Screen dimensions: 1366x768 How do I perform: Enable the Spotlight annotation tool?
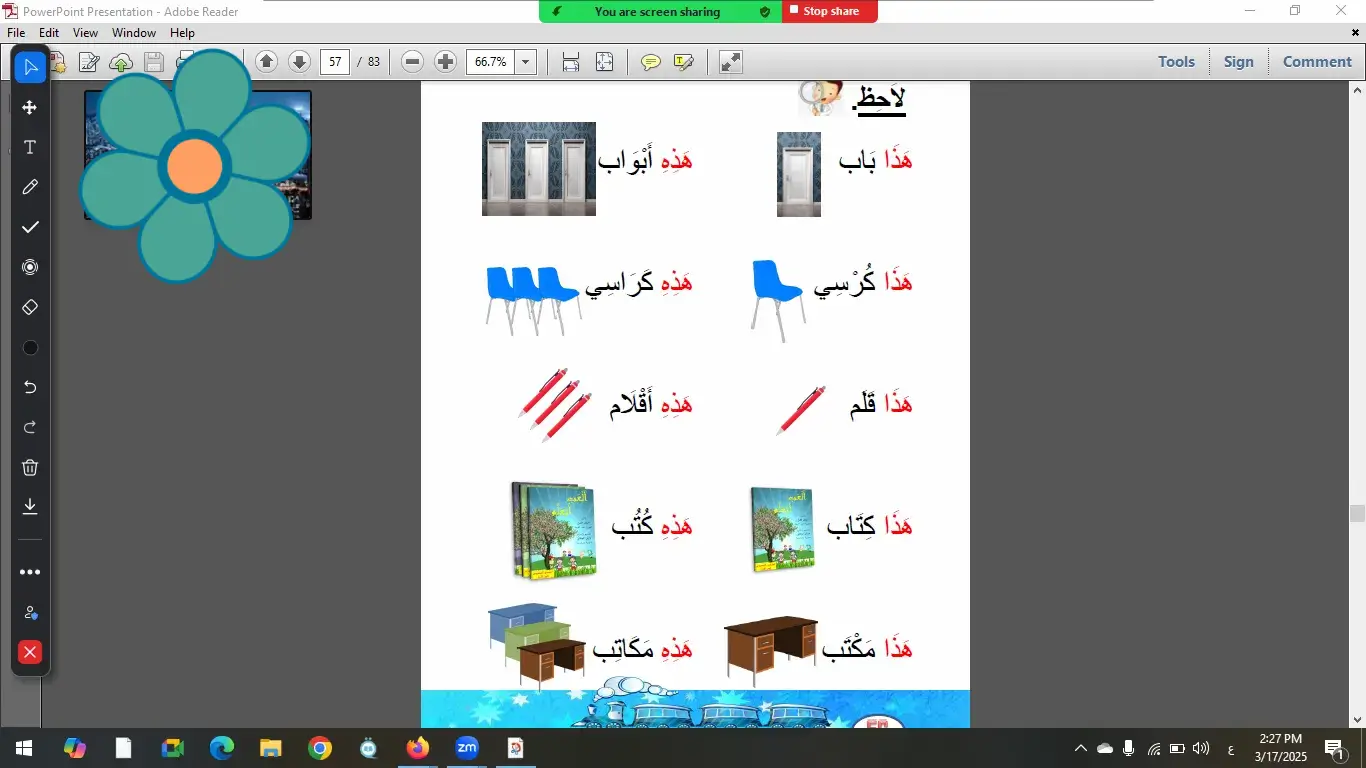pyautogui.click(x=29, y=267)
